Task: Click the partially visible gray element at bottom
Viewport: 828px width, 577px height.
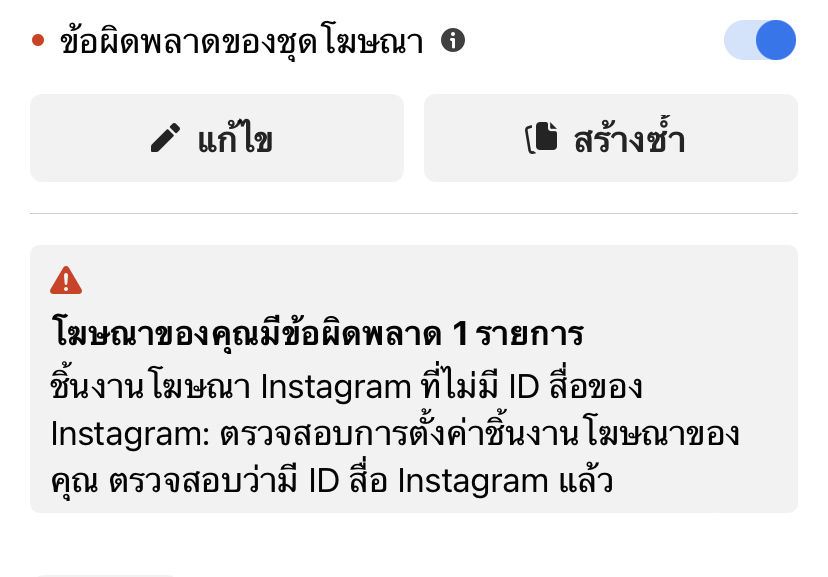Action: pyautogui.click(x=106, y=575)
